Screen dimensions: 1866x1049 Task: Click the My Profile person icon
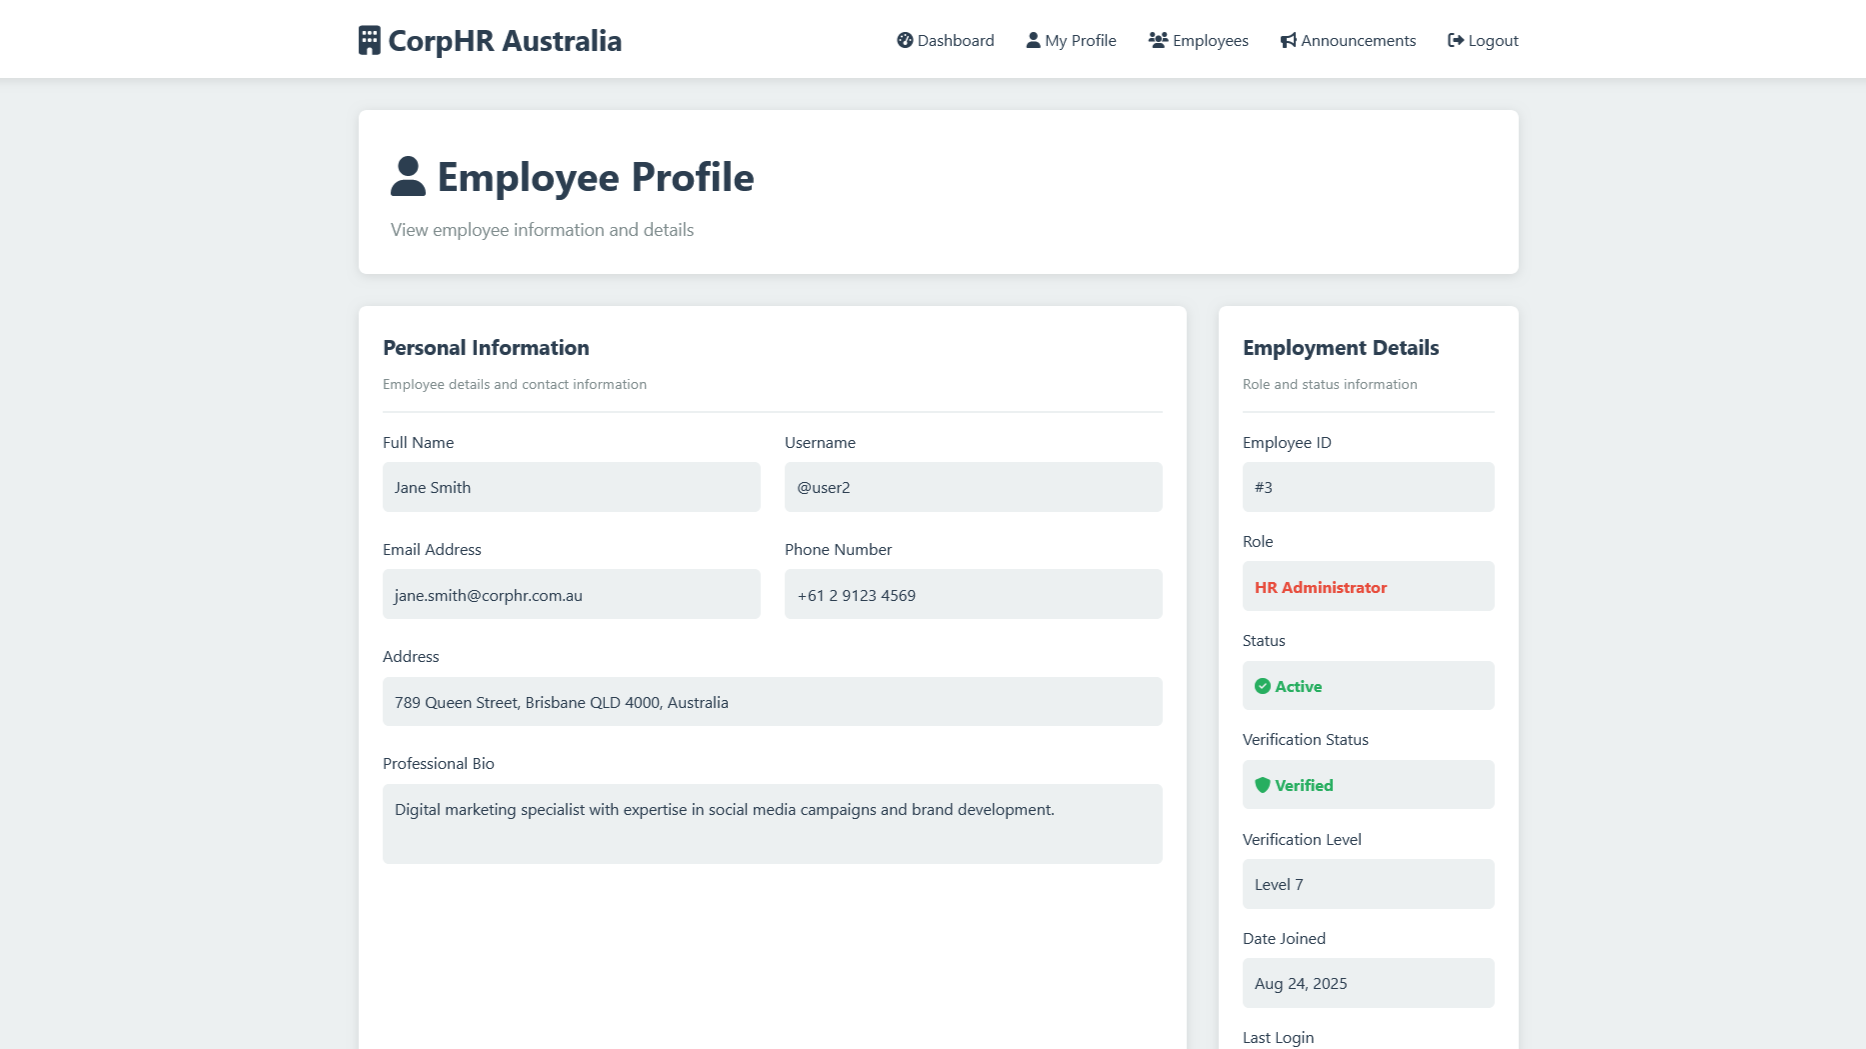point(1033,40)
